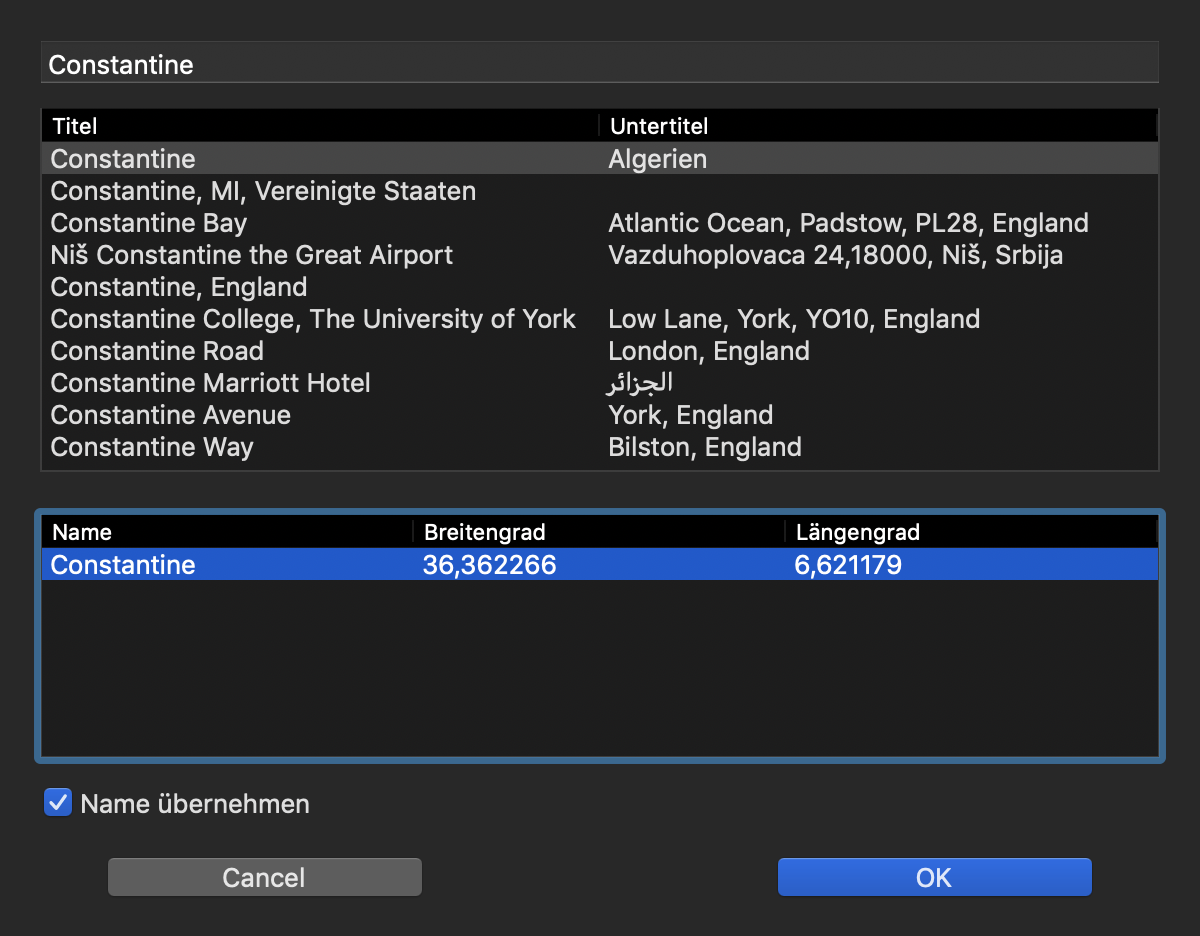The image size is (1200, 936).
Task: Click the Bilston, England subtitle
Action: (705, 447)
